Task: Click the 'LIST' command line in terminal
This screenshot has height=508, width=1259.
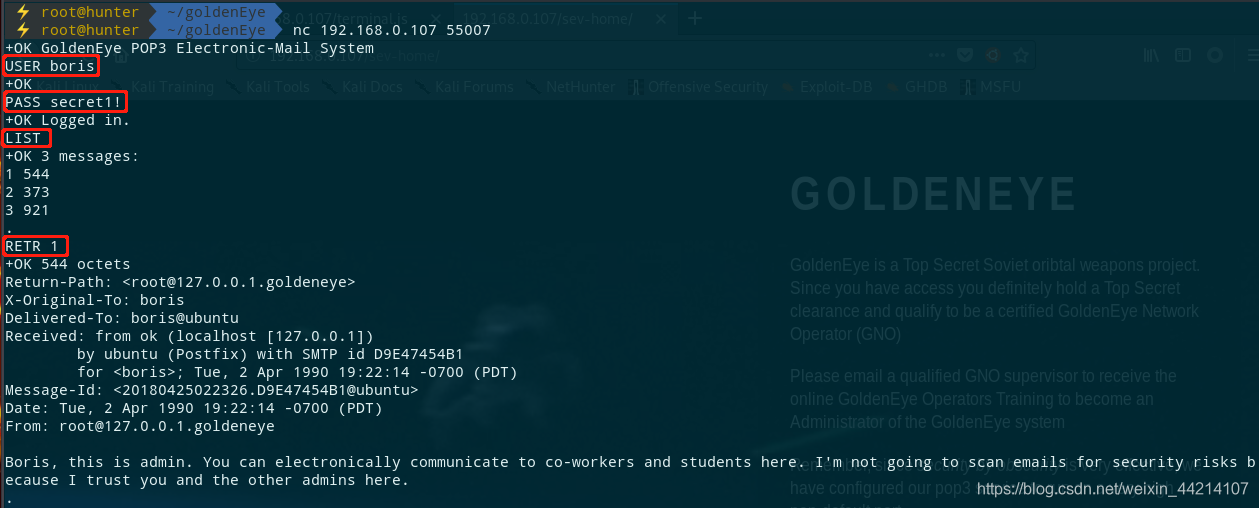Action: (24, 138)
